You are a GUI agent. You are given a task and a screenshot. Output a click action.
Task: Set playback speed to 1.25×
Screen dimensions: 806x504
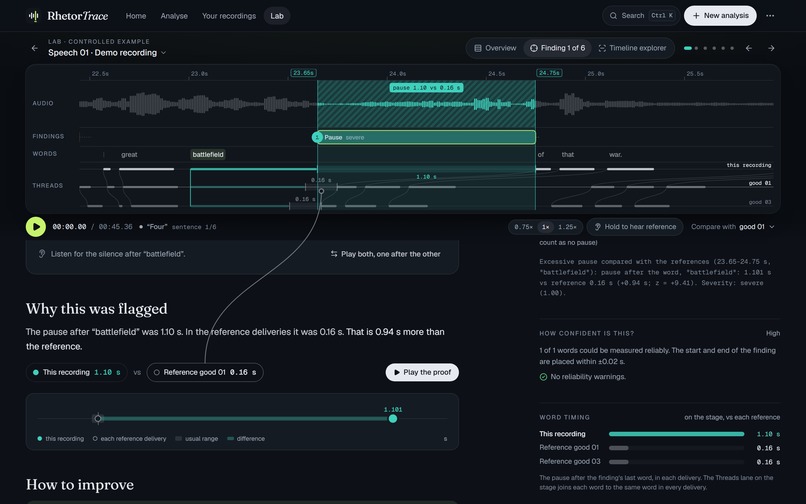pyautogui.click(x=567, y=227)
